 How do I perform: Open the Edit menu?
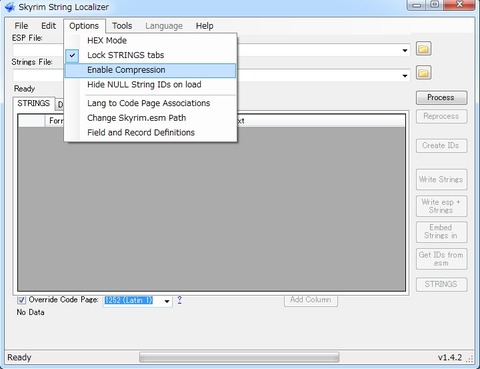(48, 26)
